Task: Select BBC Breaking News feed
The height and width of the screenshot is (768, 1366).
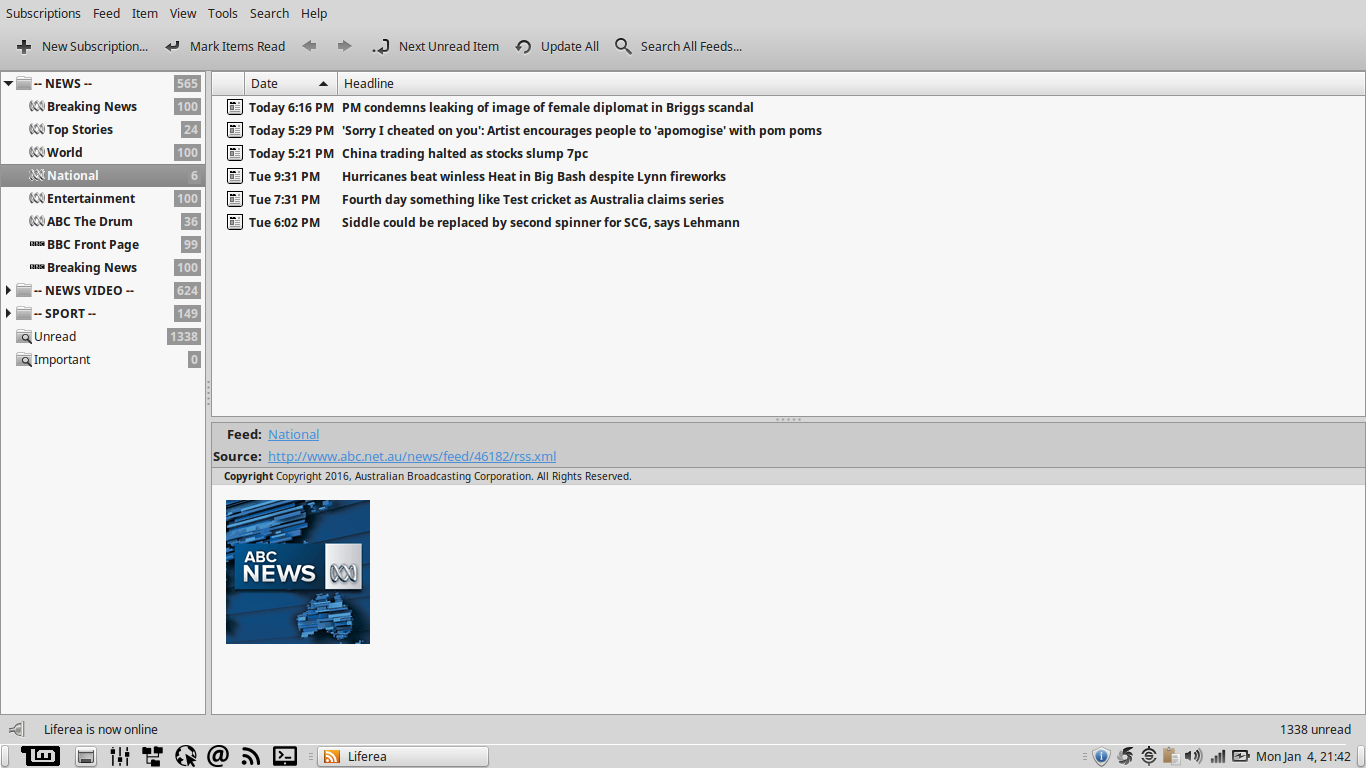Action: click(102, 267)
